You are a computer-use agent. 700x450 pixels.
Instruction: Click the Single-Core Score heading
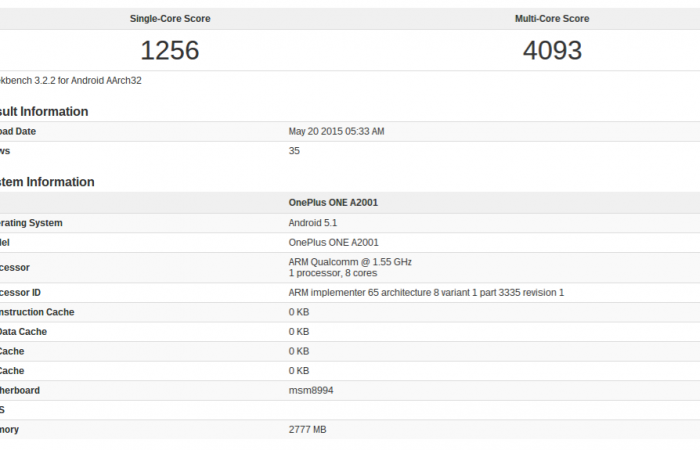170,18
